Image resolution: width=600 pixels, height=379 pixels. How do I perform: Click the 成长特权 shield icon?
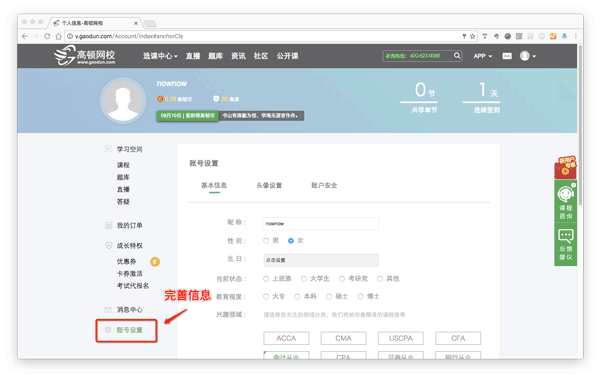coord(109,245)
